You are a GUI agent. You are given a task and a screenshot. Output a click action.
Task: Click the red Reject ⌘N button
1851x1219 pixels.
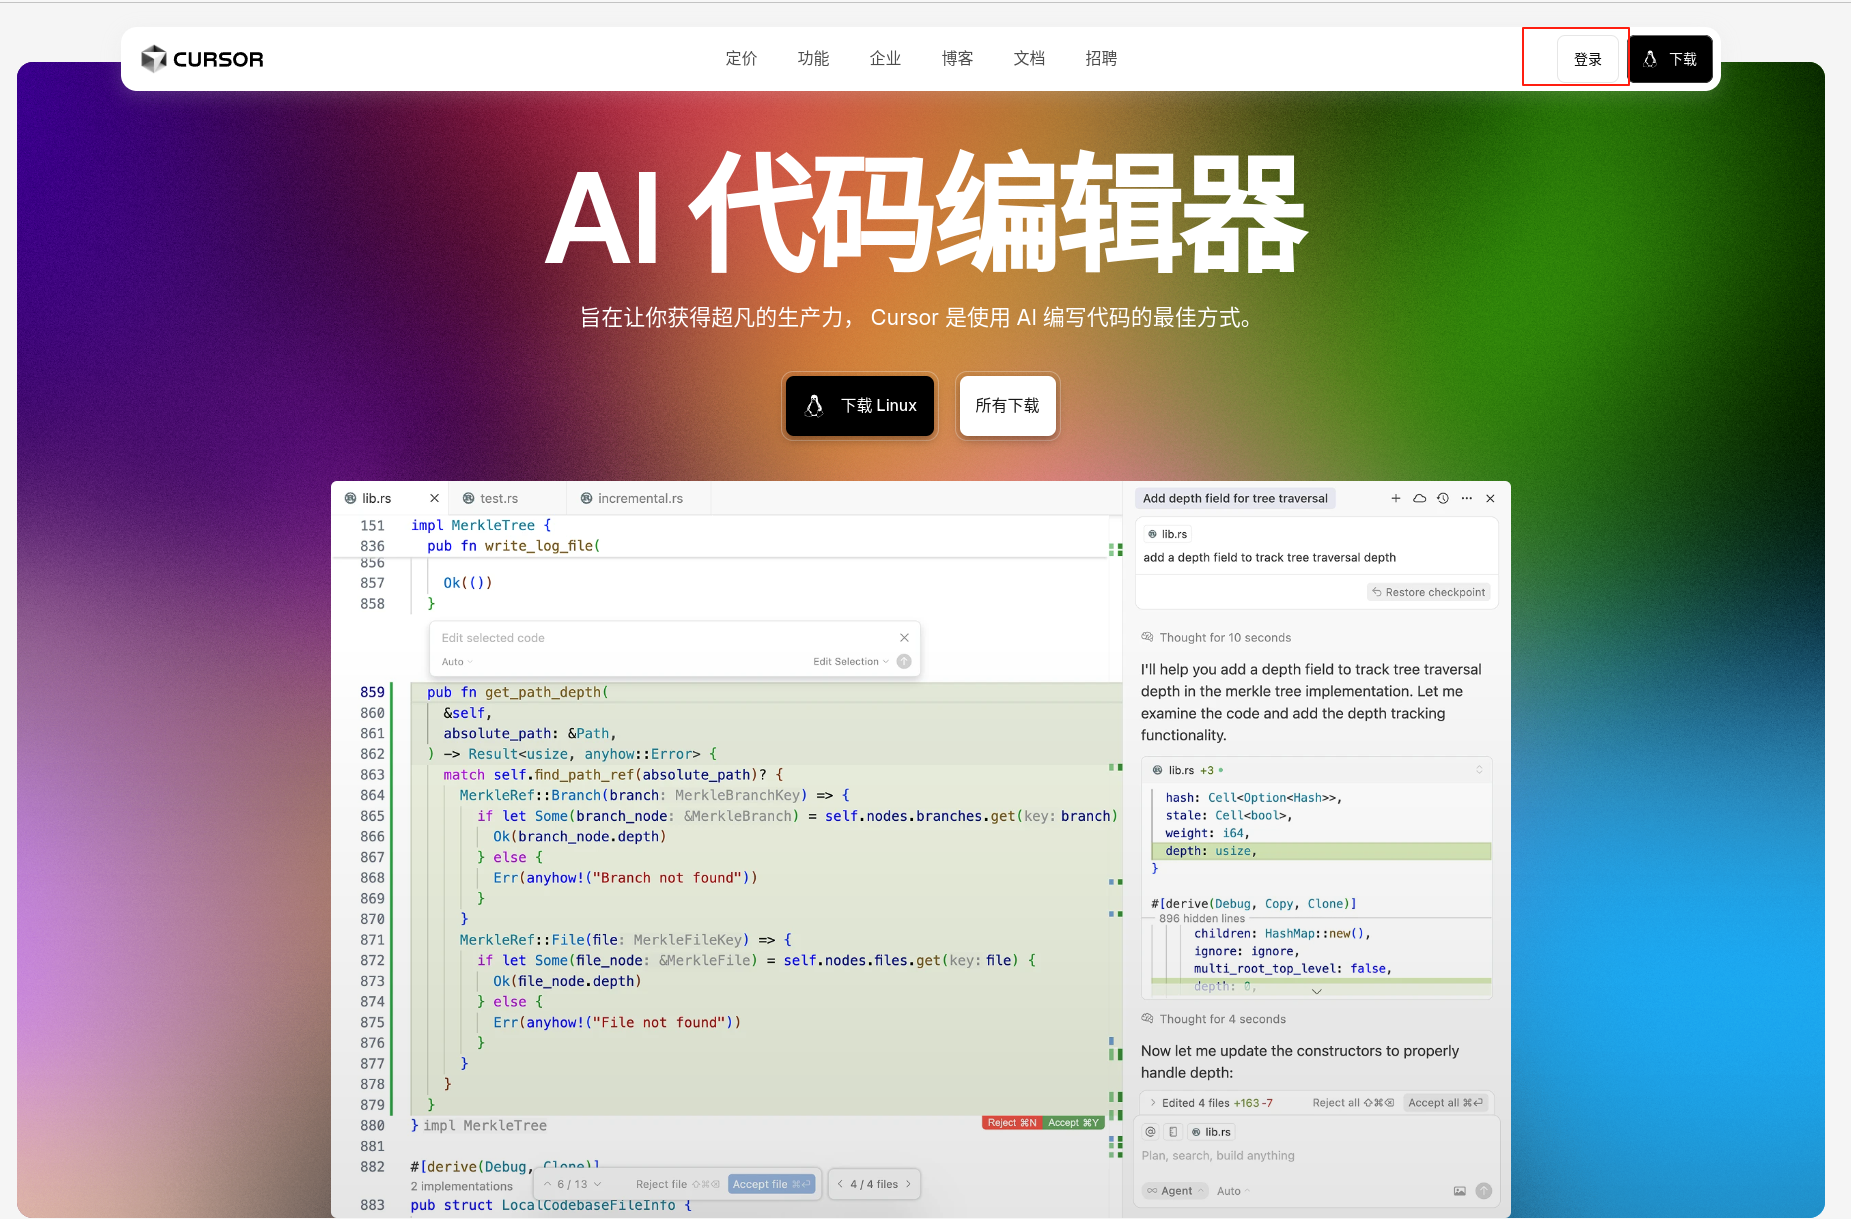[1012, 1123]
